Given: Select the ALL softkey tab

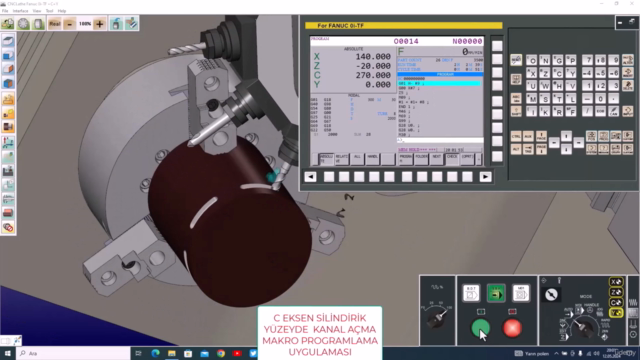Looking at the screenshot, I should tap(357, 159).
